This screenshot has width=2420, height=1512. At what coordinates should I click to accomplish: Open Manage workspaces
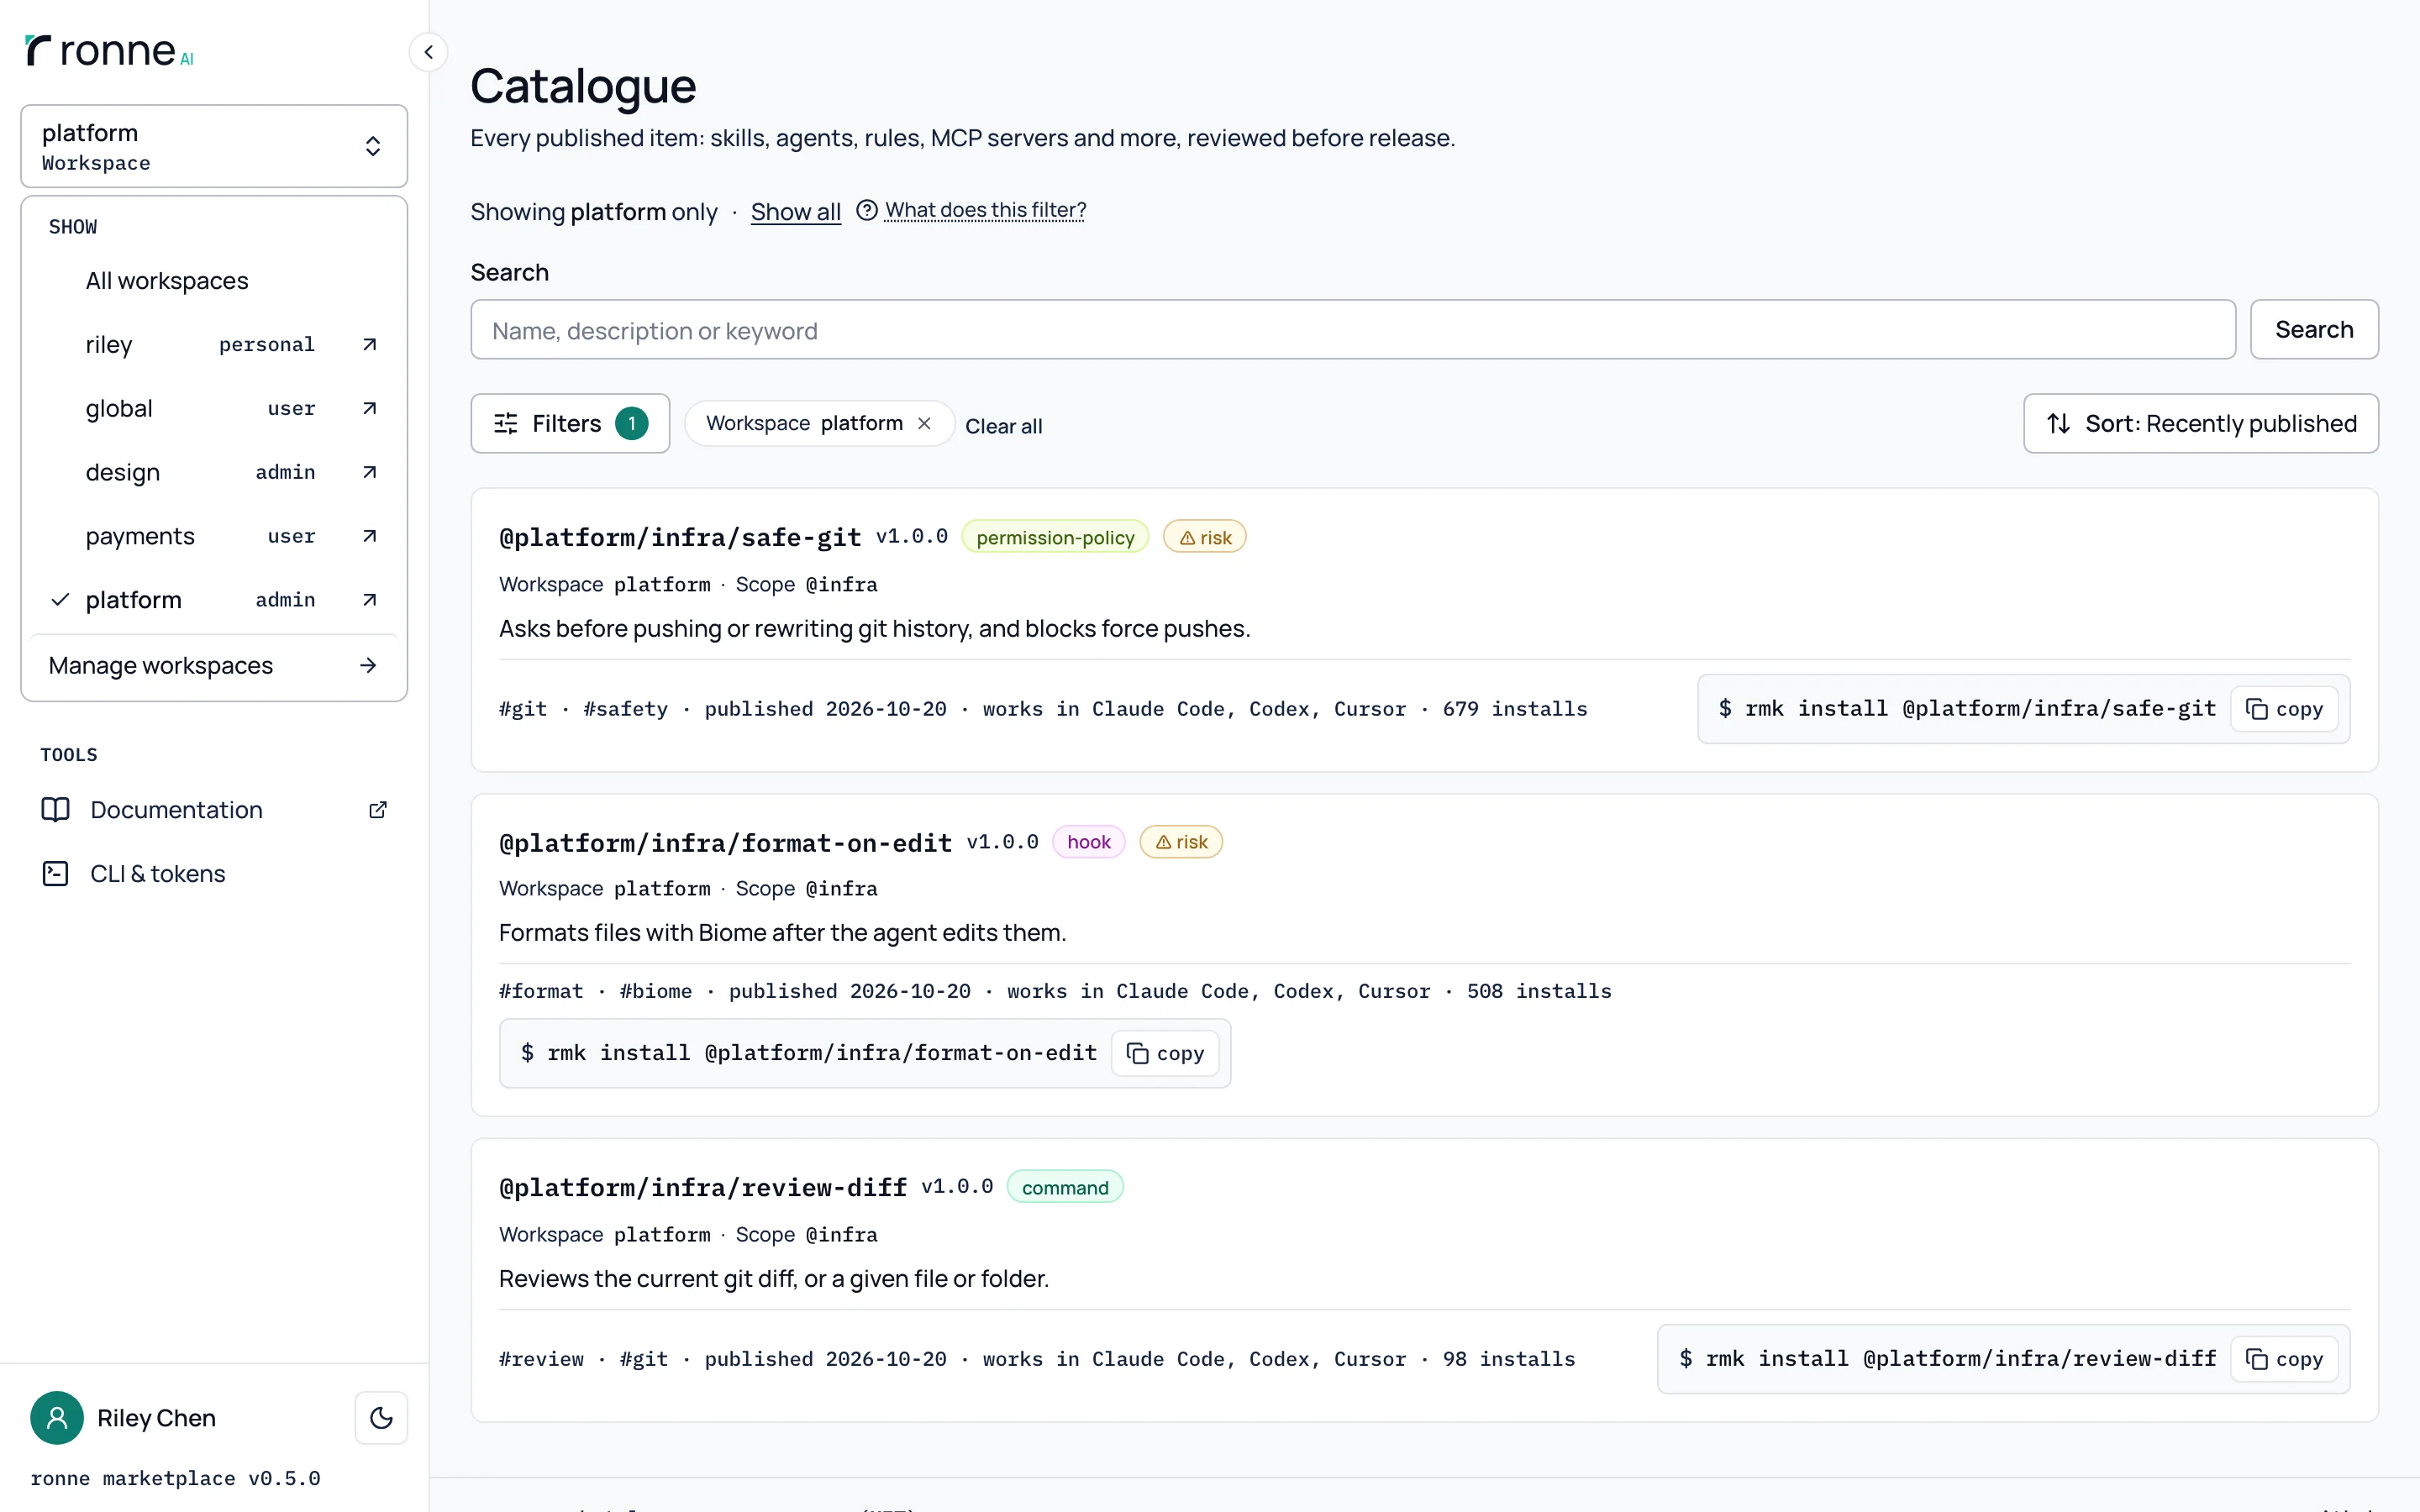pos(214,665)
